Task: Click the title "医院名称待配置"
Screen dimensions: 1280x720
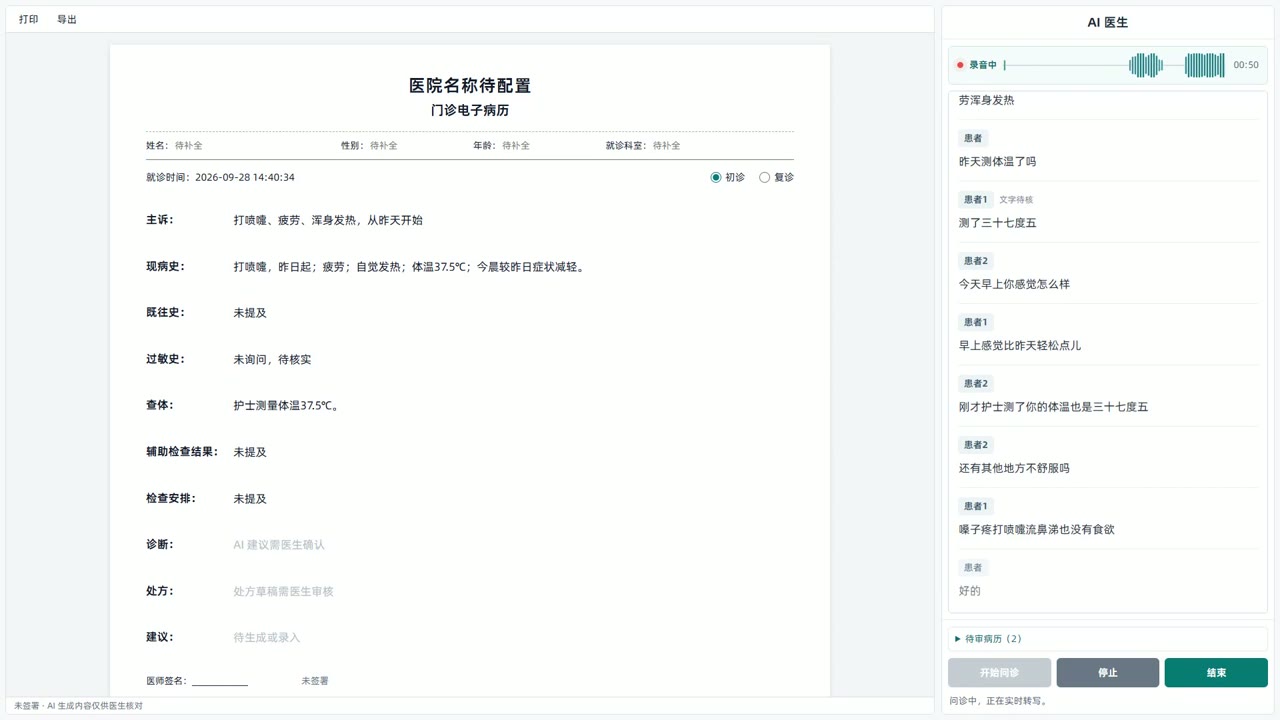Action: 470,86
